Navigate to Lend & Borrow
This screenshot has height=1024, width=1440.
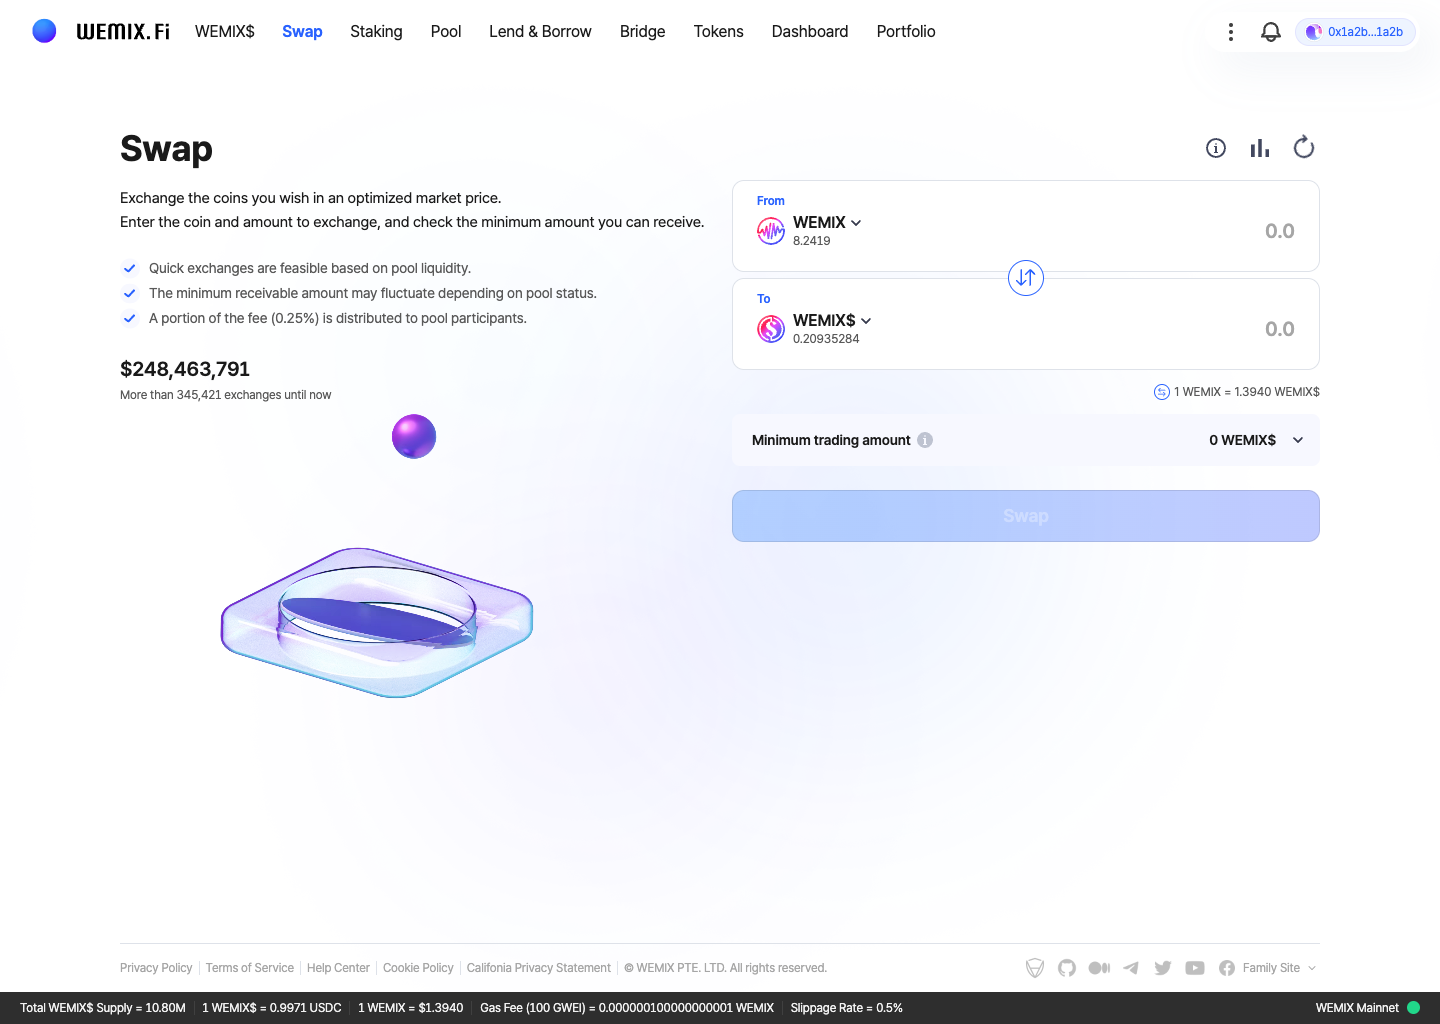point(540,31)
